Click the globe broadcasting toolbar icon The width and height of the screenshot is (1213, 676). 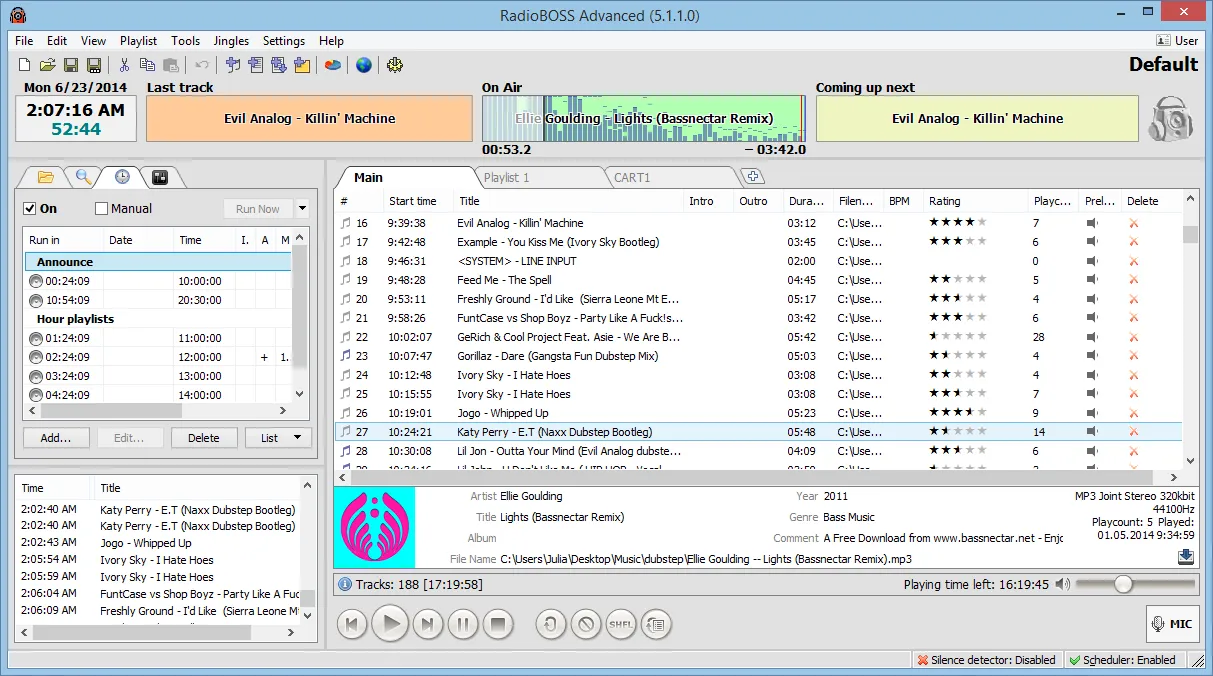[363, 65]
